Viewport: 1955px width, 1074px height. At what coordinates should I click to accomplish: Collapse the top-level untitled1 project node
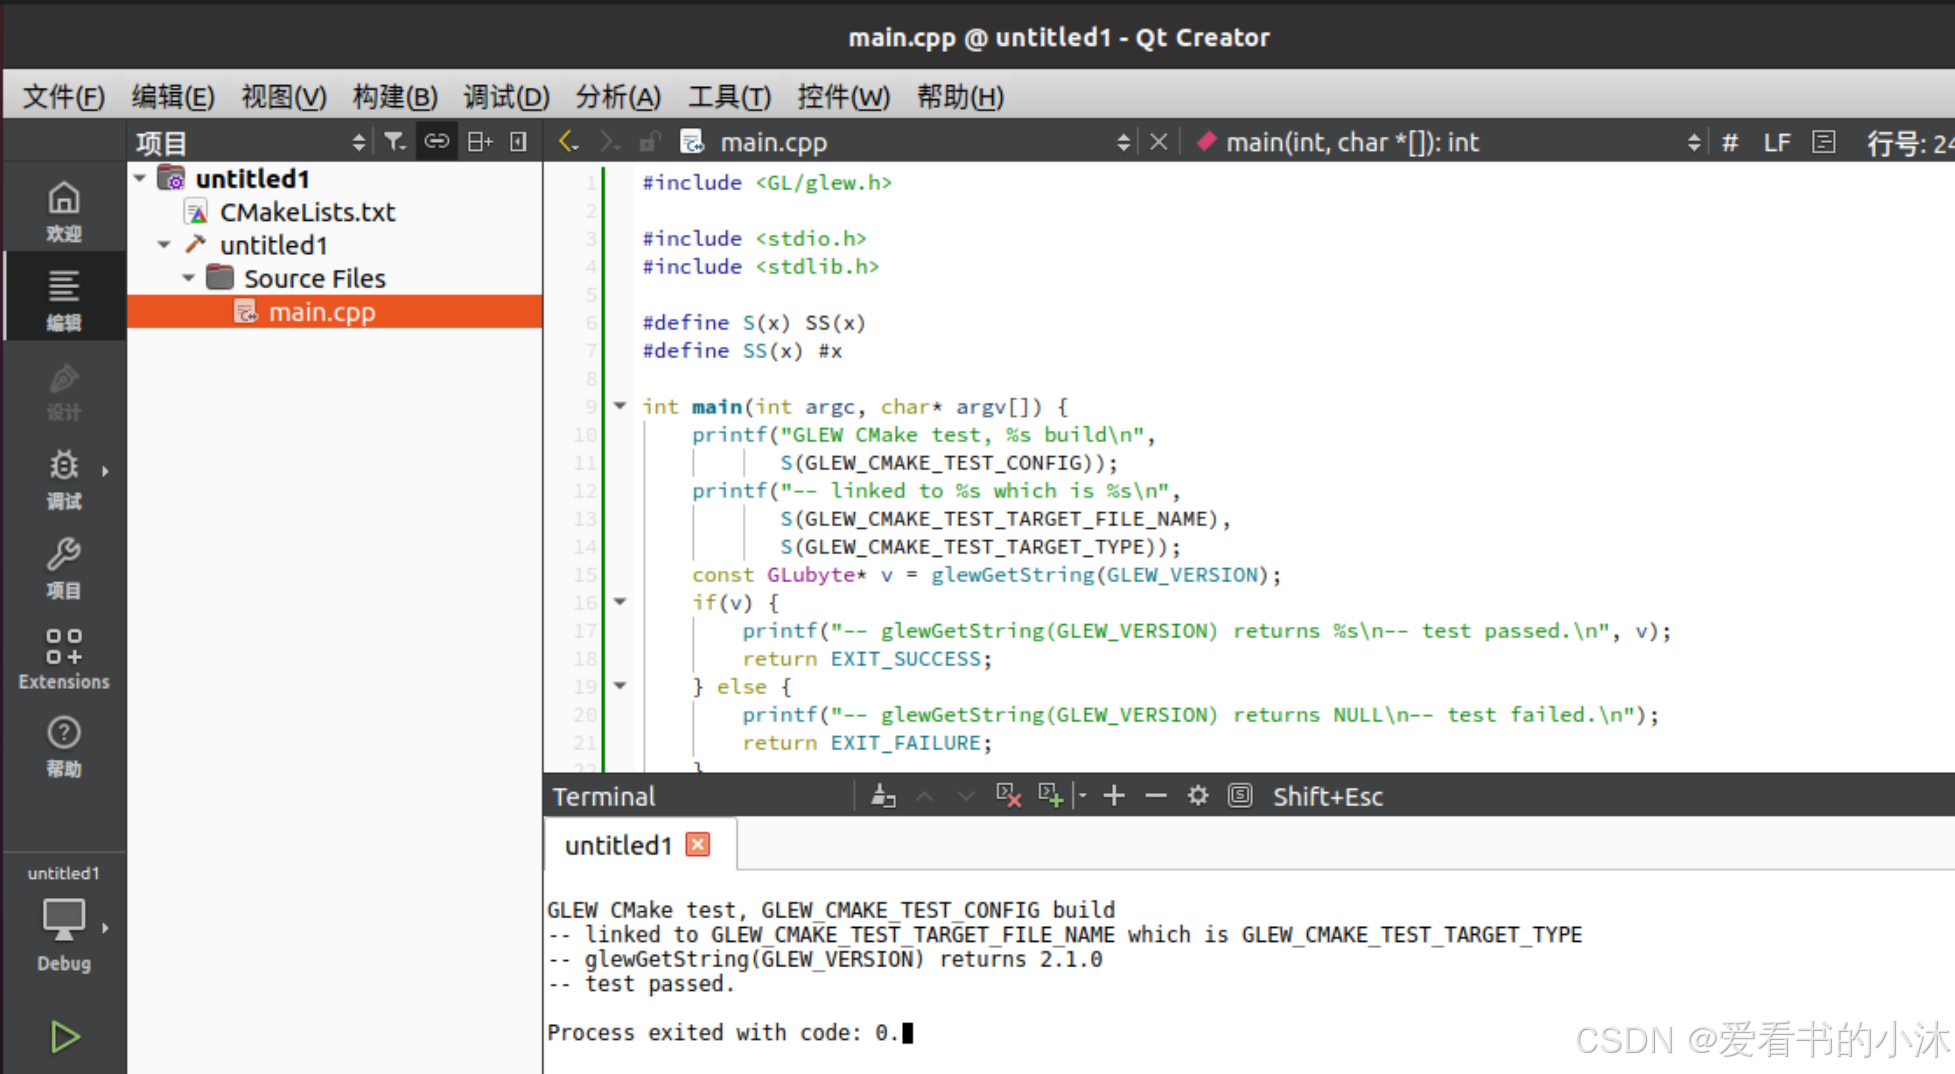pyautogui.click(x=140, y=179)
